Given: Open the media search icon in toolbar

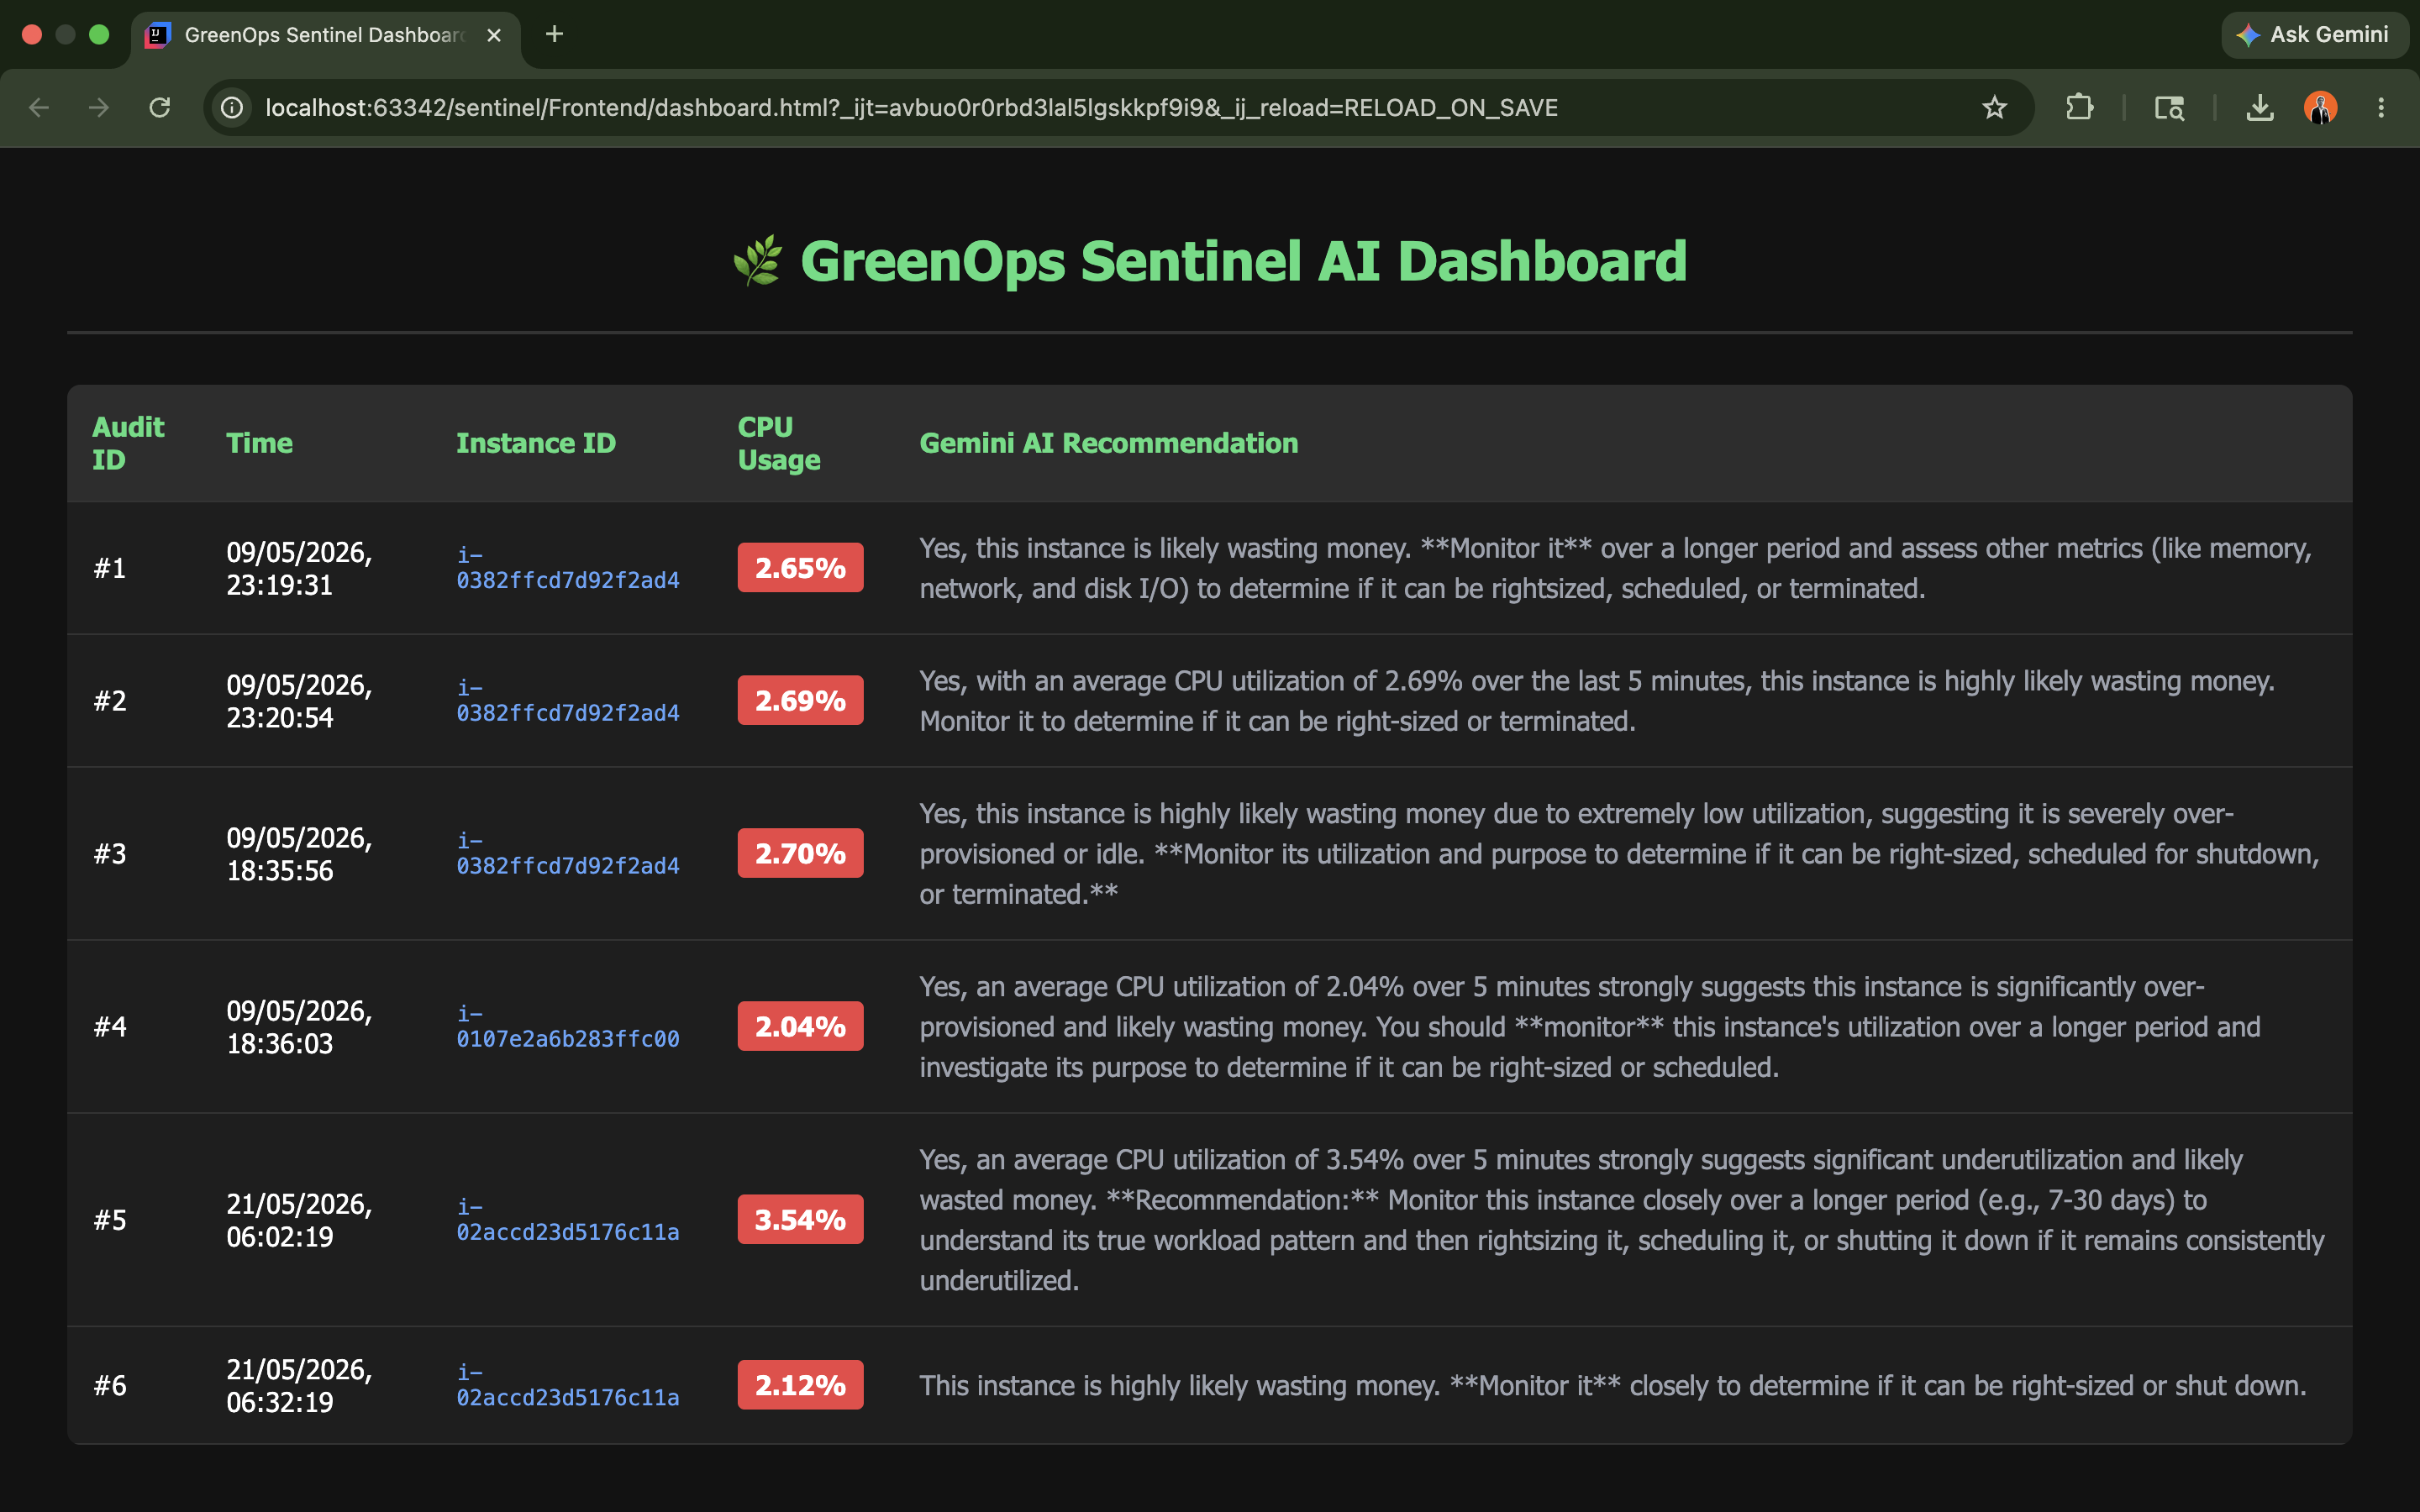Looking at the screenshot, I should tap(2169, 107).
